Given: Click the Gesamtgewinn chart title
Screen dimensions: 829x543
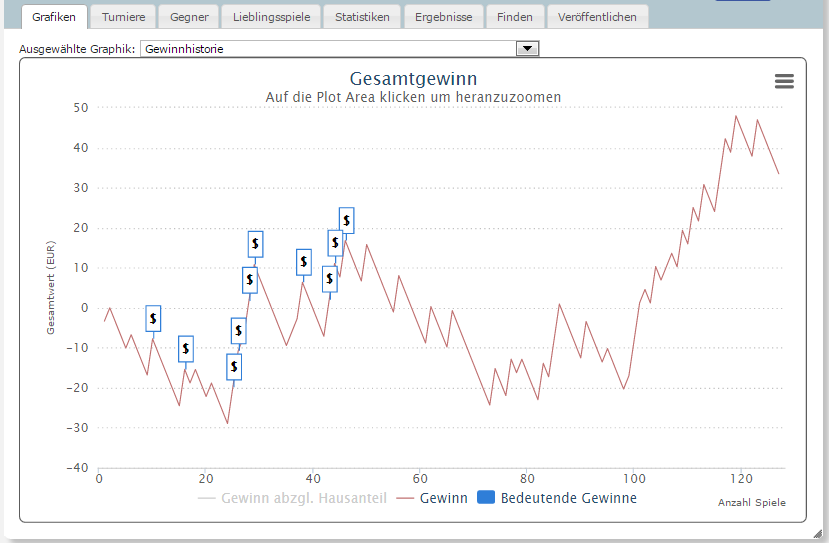Looking at the screenshot, I should 413,79.
